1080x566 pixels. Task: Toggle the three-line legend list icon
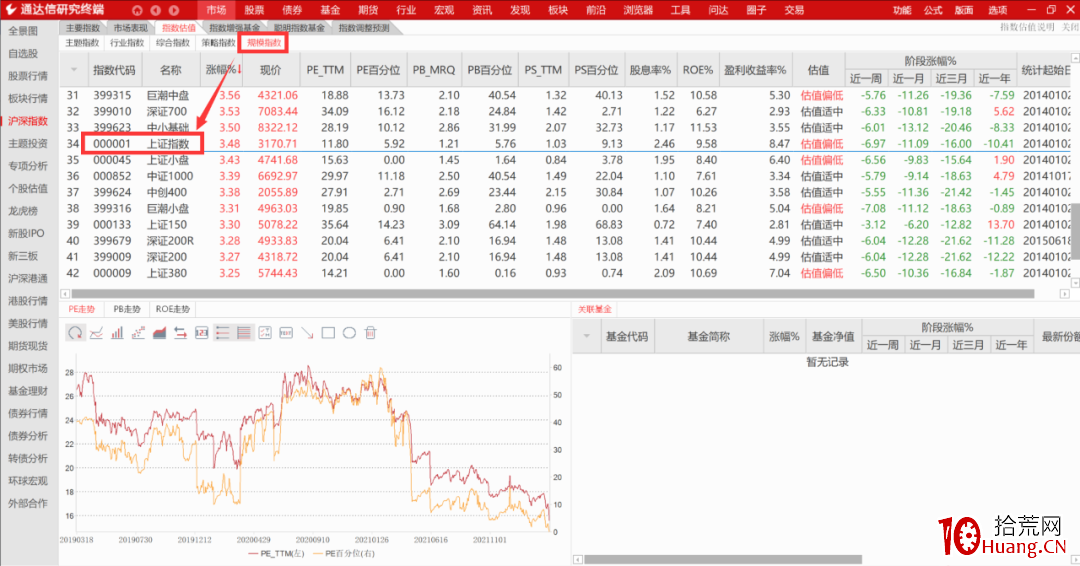point(222,333)
